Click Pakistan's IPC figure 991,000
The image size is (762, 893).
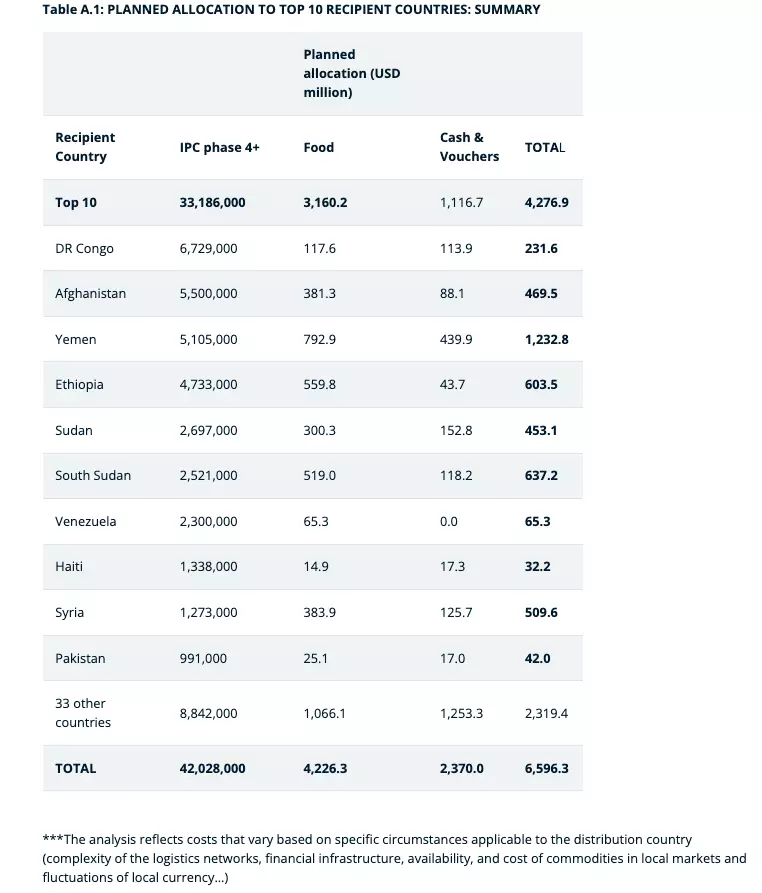coord(203,658)
